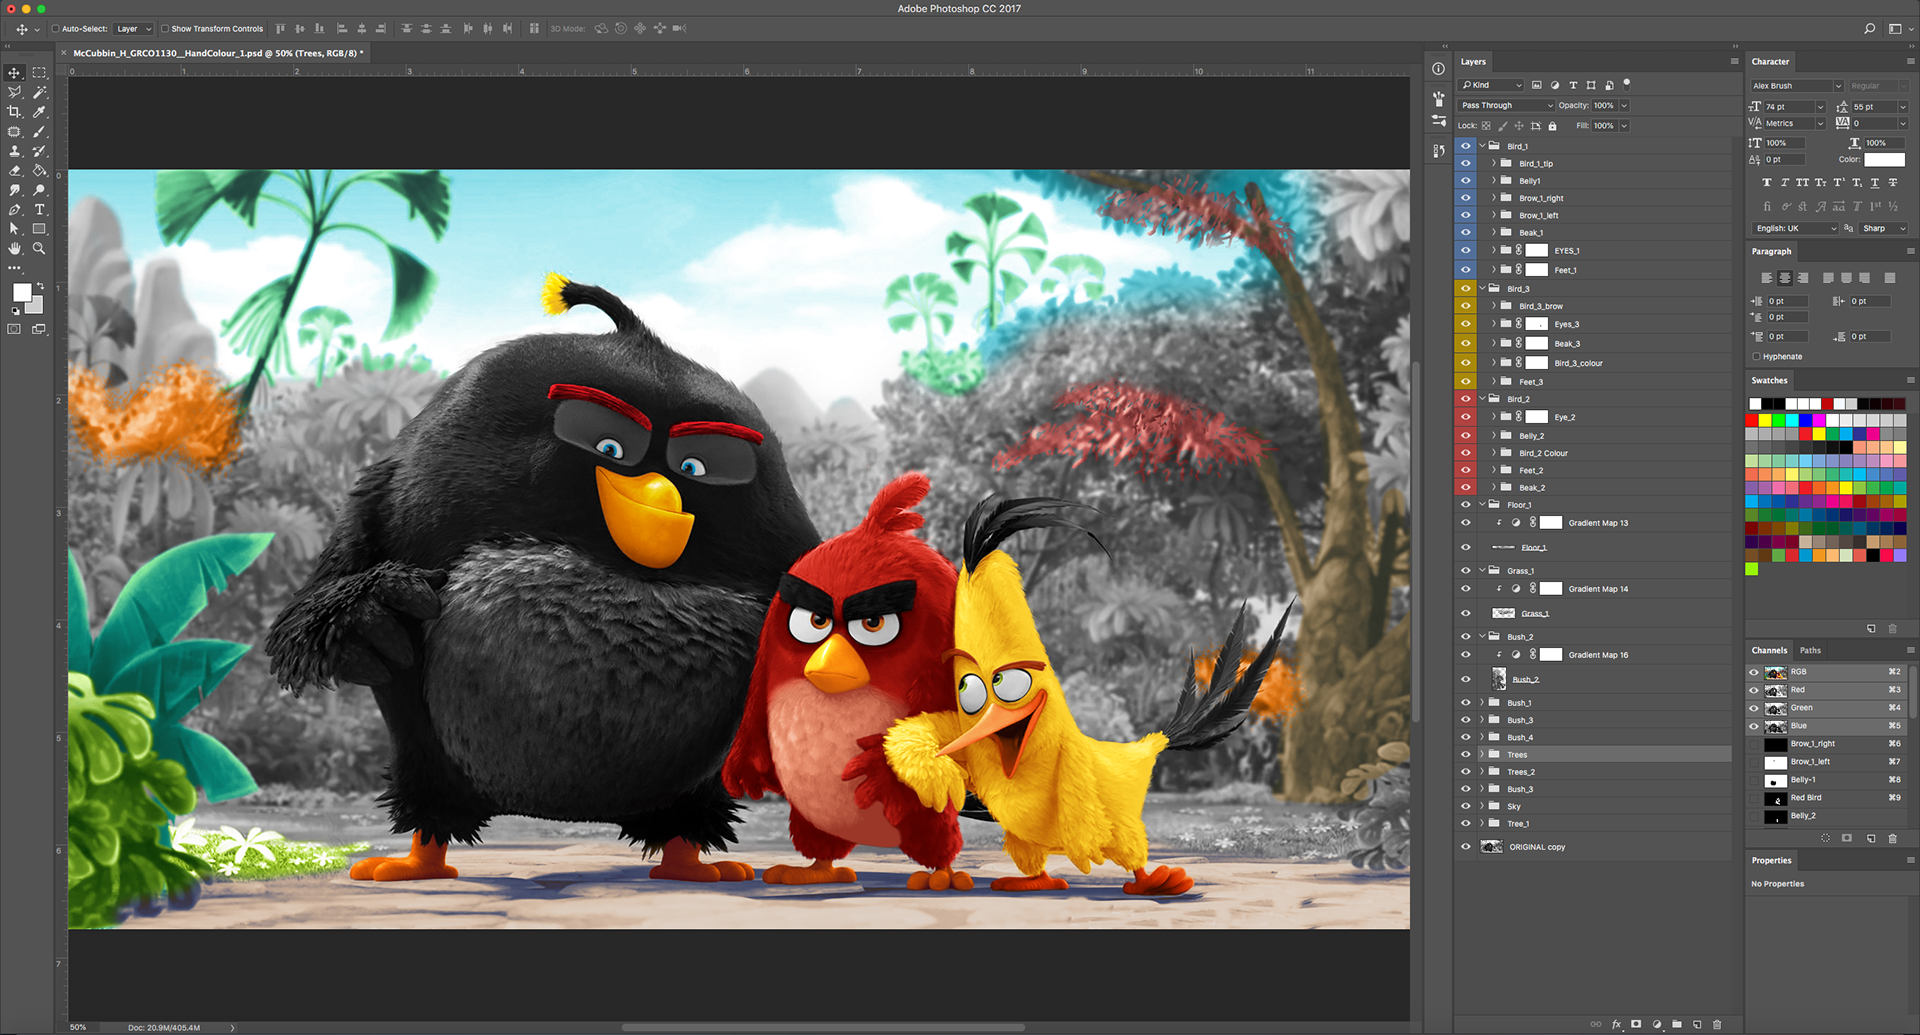Collapse the Floor_1 group
This screenshot has width=1920, height=1035.
coord(1483,505)
